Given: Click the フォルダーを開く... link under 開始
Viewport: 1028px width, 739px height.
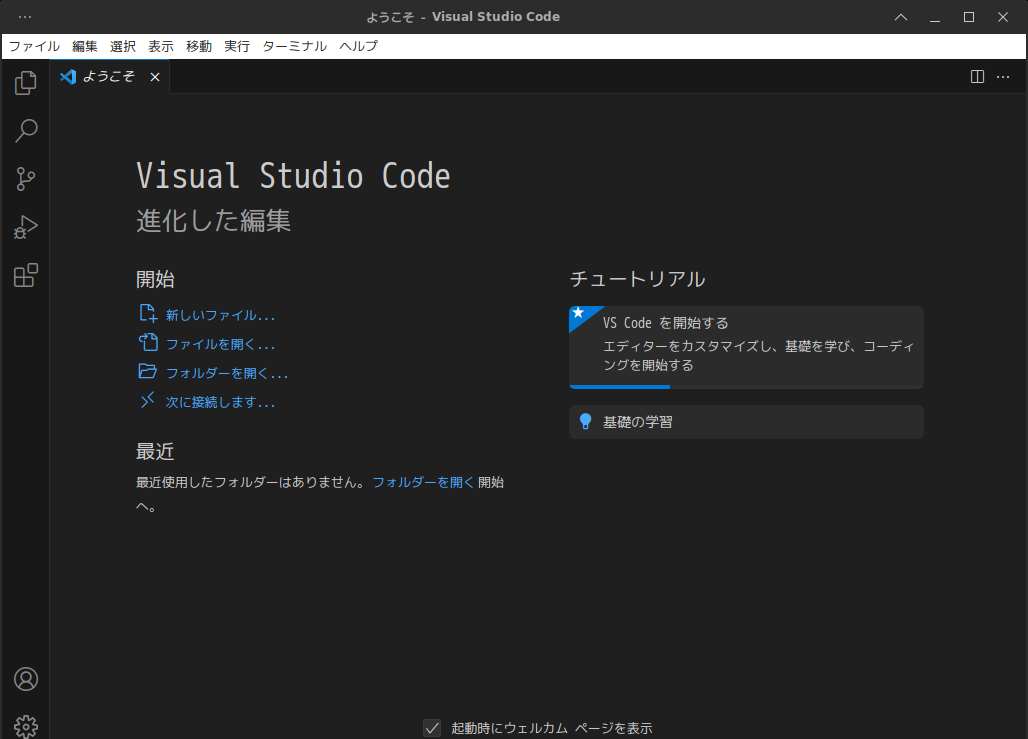Looking at the screenshot, I should 227,373.
